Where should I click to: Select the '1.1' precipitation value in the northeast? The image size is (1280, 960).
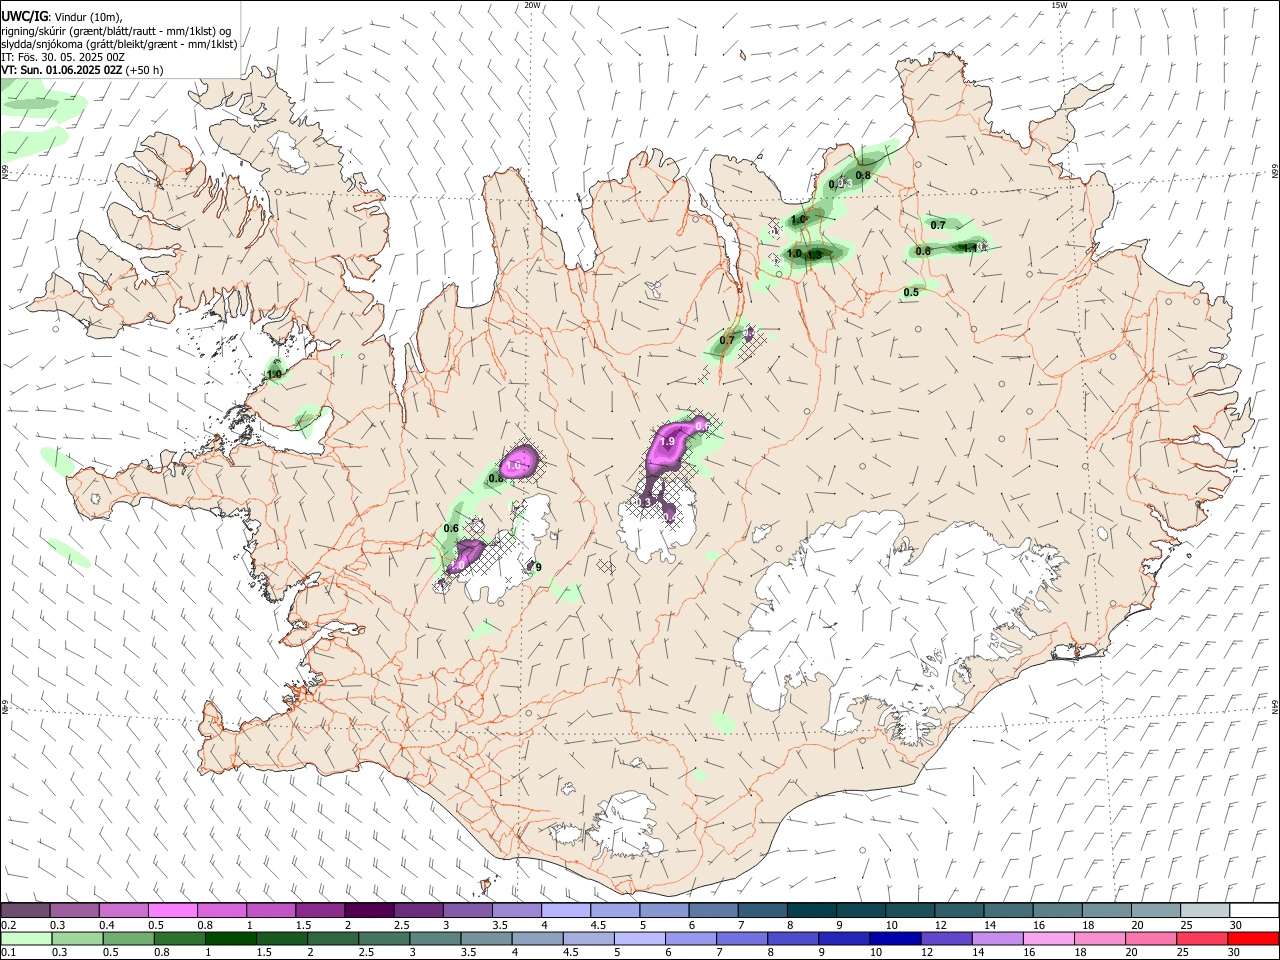pos(970,247)
